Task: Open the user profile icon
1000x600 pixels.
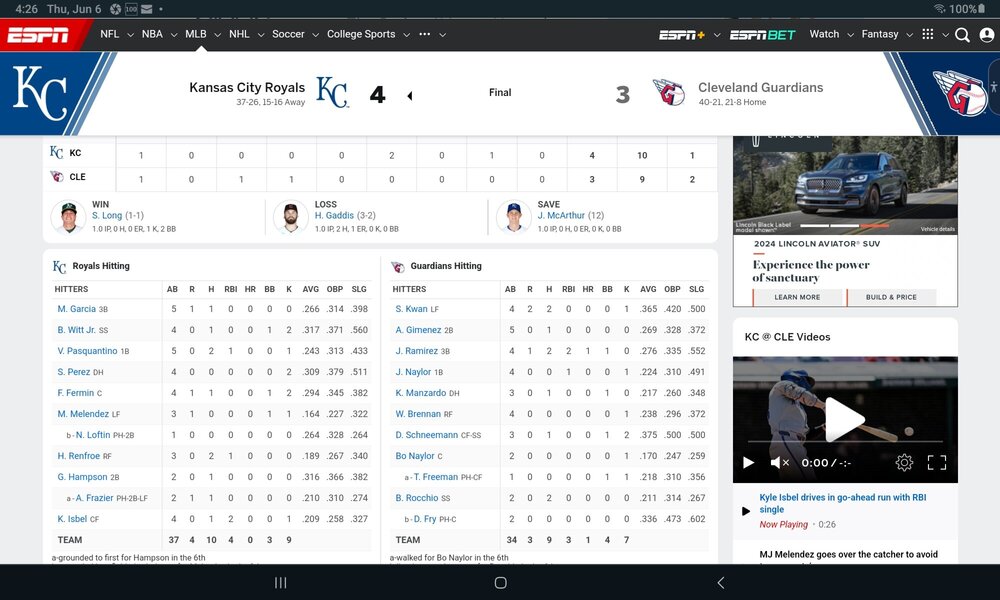Action: click(987, 35)
